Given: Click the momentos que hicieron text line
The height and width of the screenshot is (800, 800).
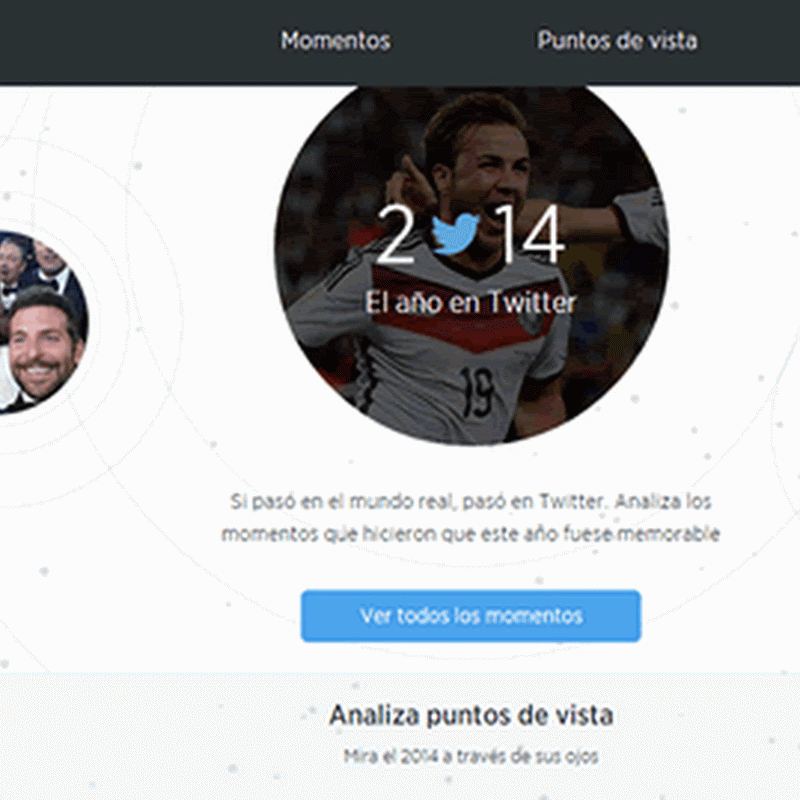Looking at the screenshot, I should 470,534.
